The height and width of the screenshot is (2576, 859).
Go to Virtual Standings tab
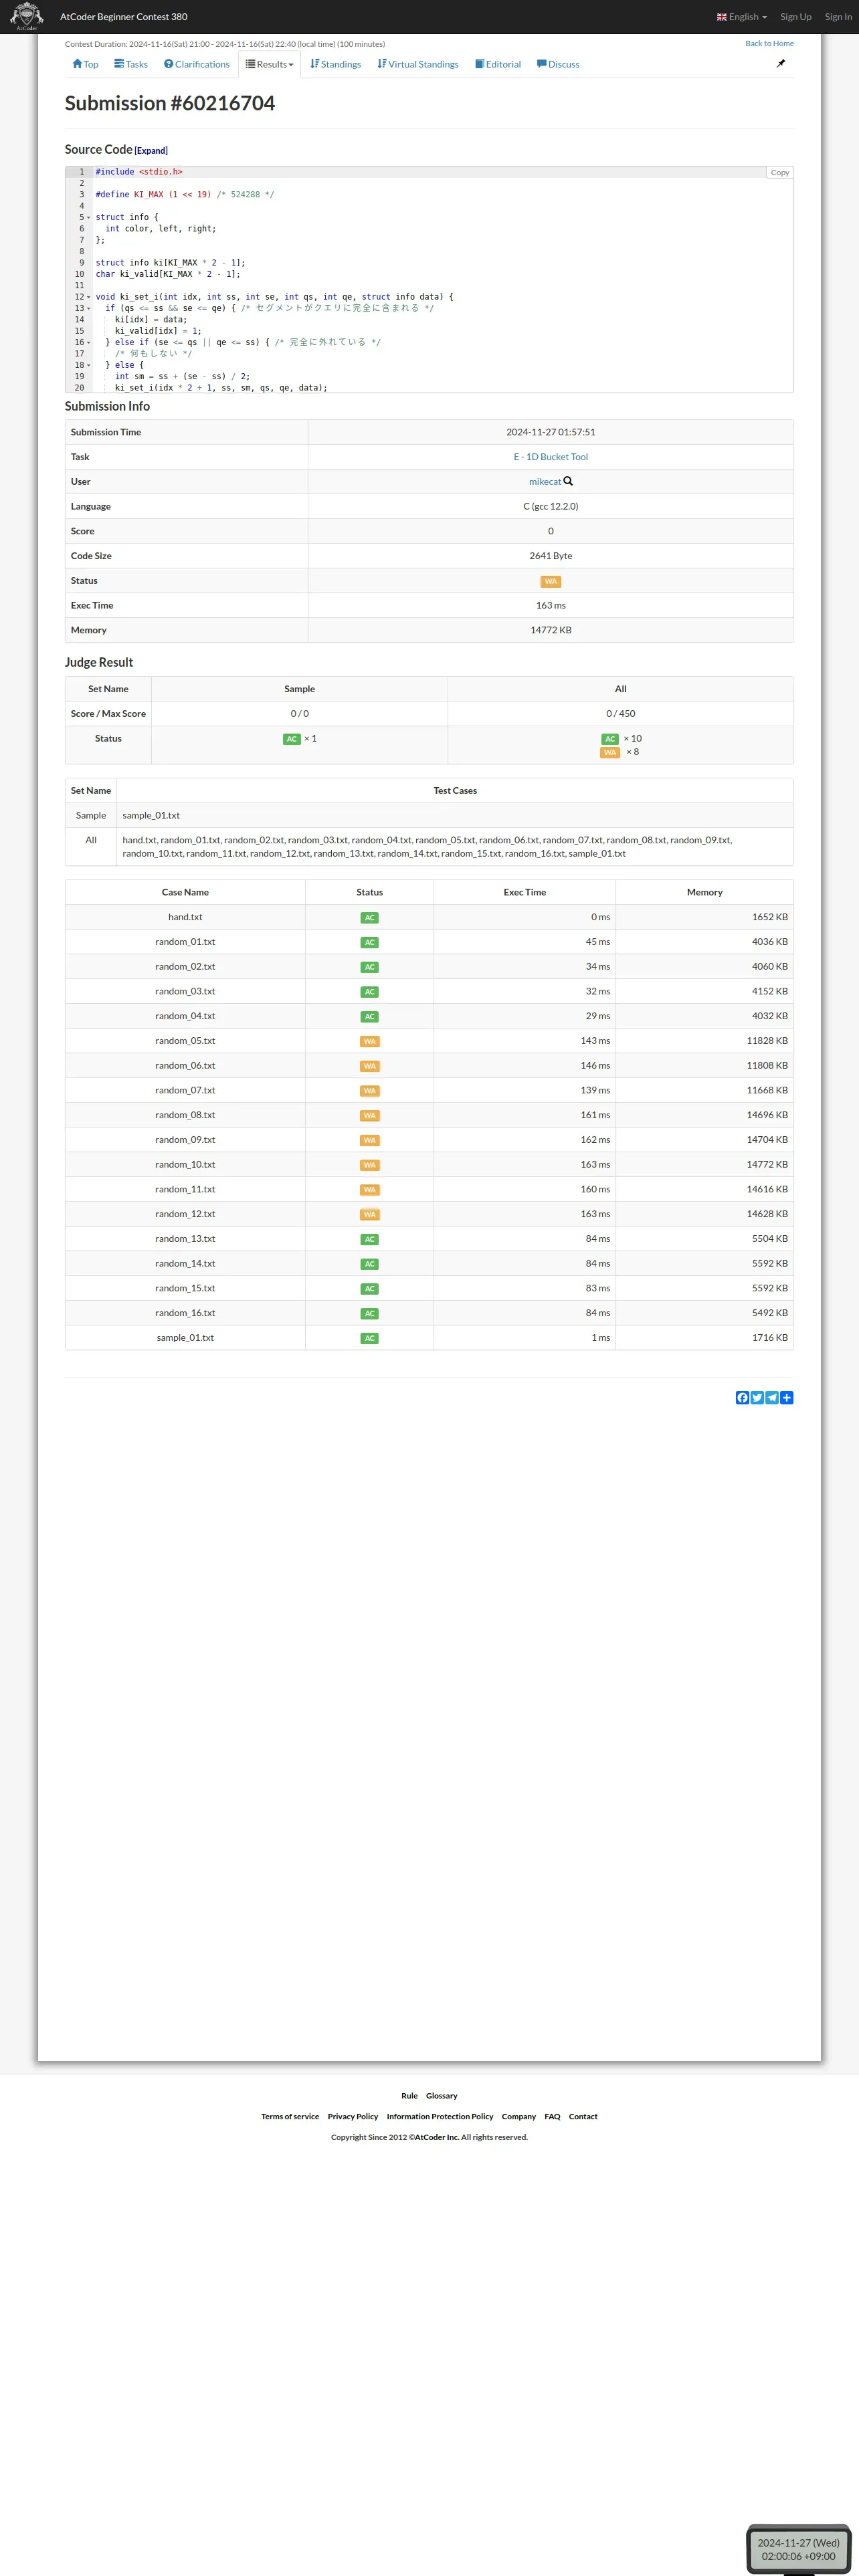pos(418,64)
